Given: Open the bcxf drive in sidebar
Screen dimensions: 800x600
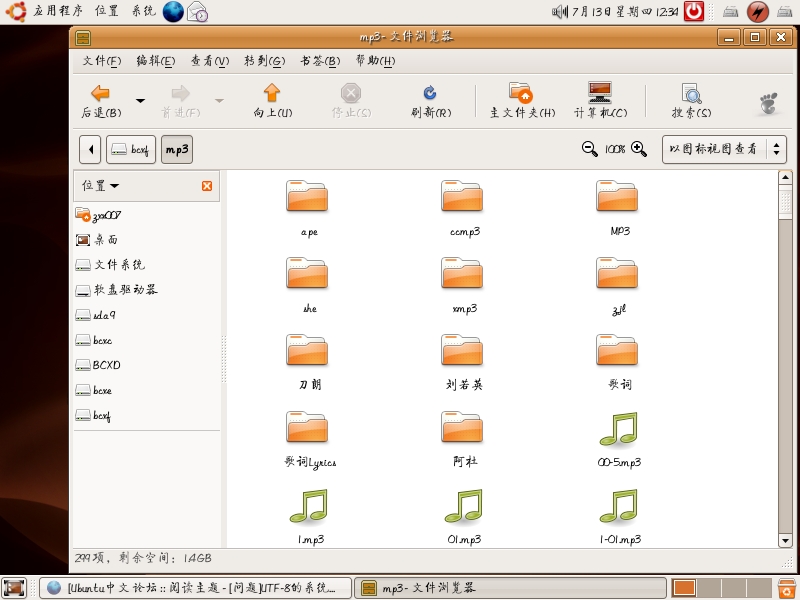Looking at the screenshot, I should pos(93,415).
